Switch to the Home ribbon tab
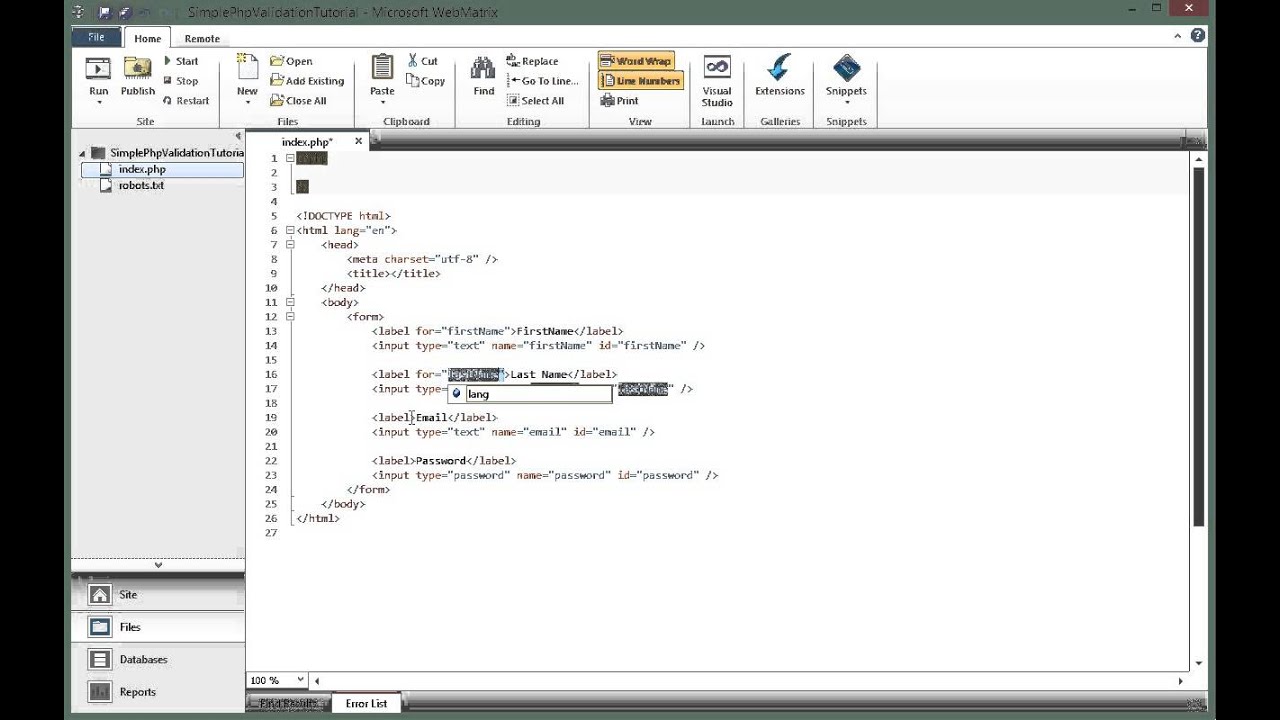The height and width of the screenshot is (720, 1280). pos(147,38)
